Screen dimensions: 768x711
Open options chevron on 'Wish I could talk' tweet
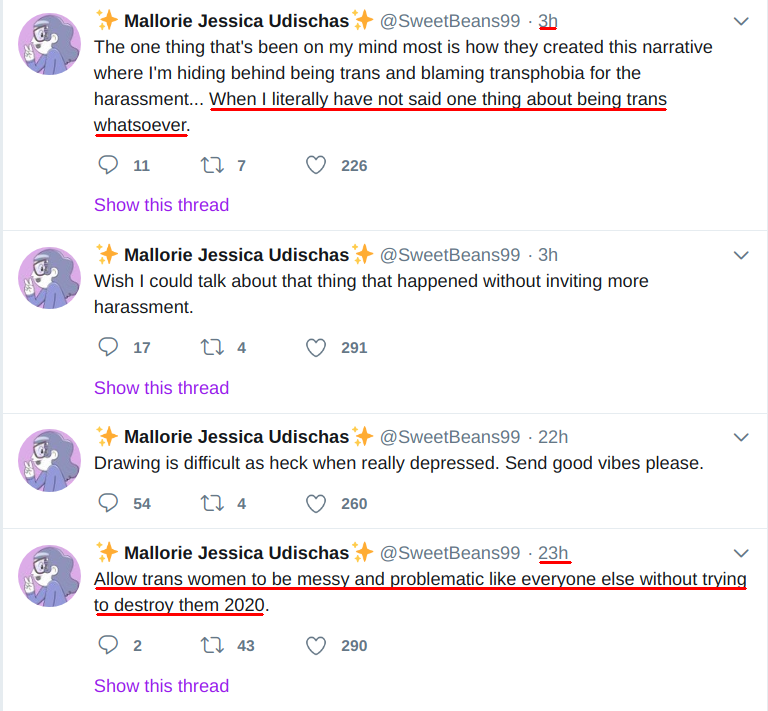pos(741,255)
